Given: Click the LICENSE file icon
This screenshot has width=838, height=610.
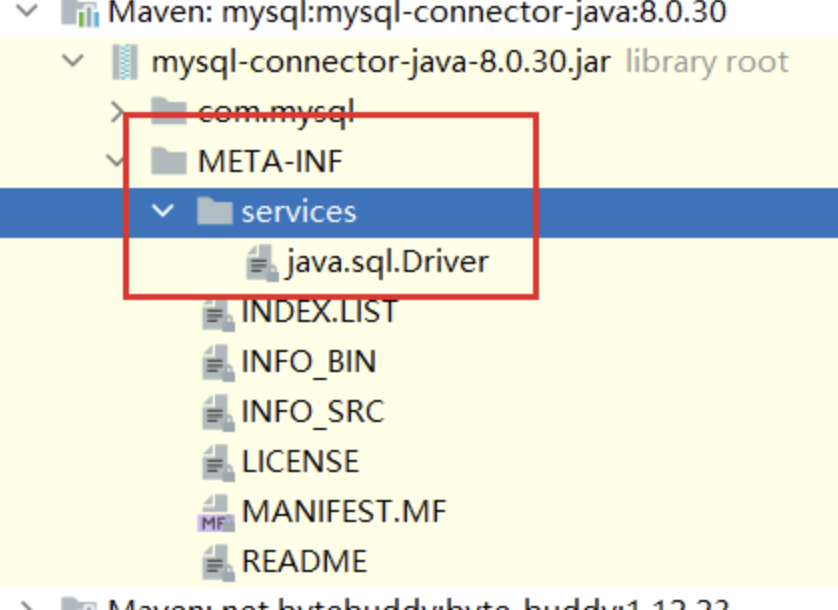Looking at the screenshot, I should pos(218,463).
